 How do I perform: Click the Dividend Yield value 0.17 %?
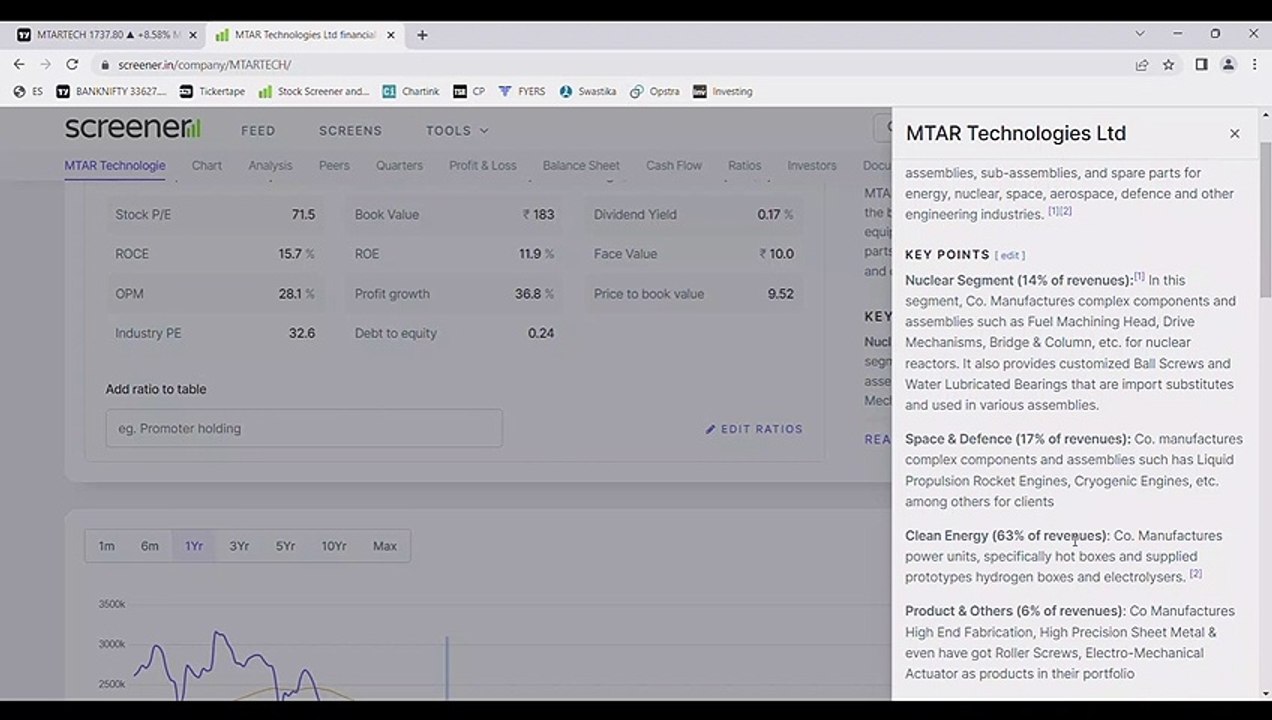(x=775, y=214)
